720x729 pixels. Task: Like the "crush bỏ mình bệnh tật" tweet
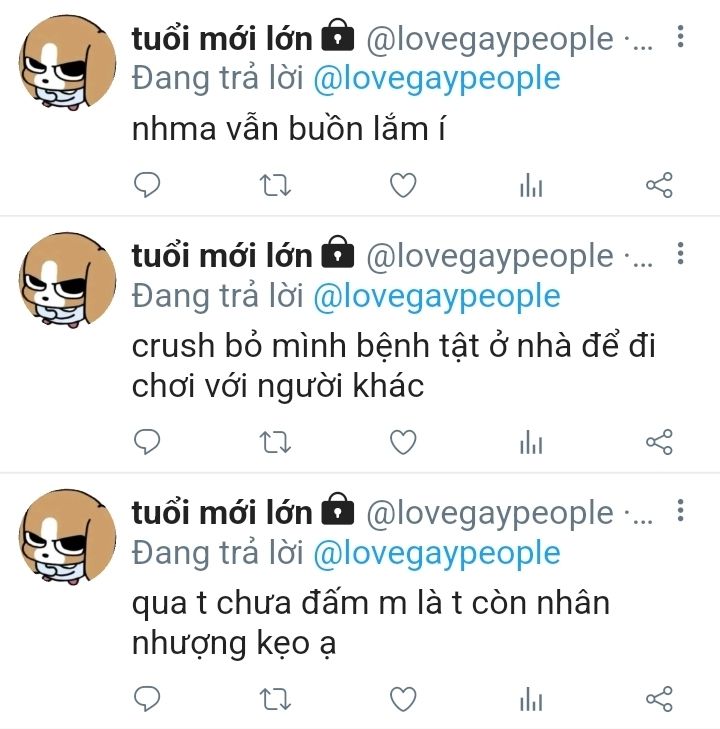pos(403,442)
